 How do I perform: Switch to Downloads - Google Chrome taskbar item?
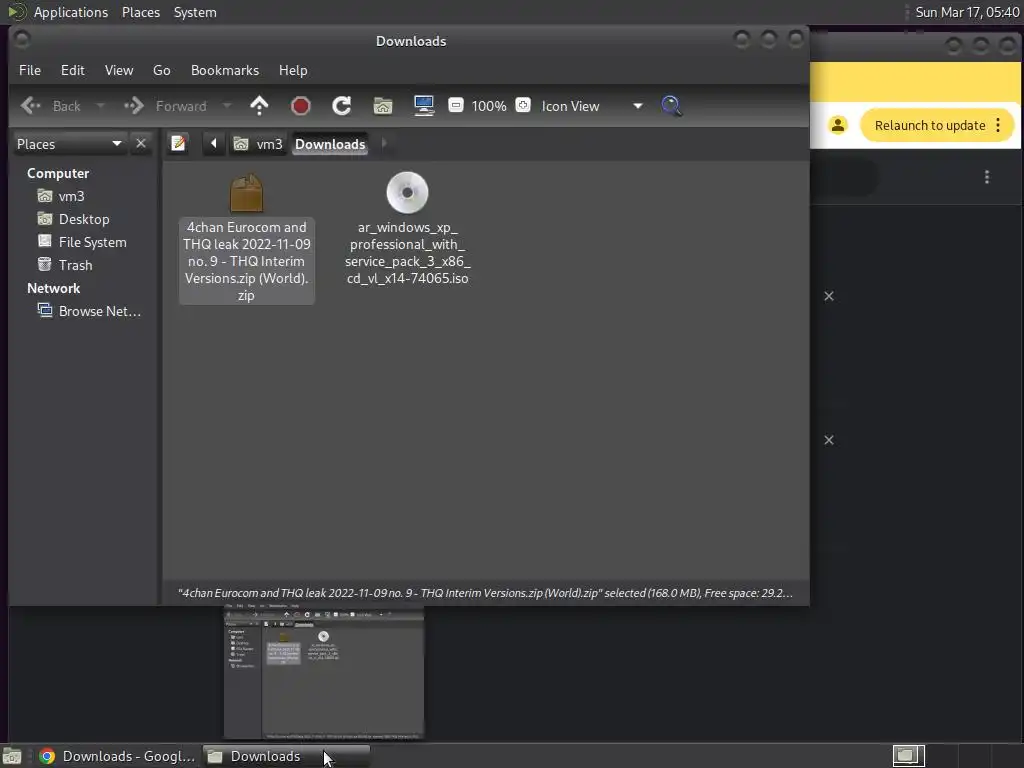pos(117,756)
